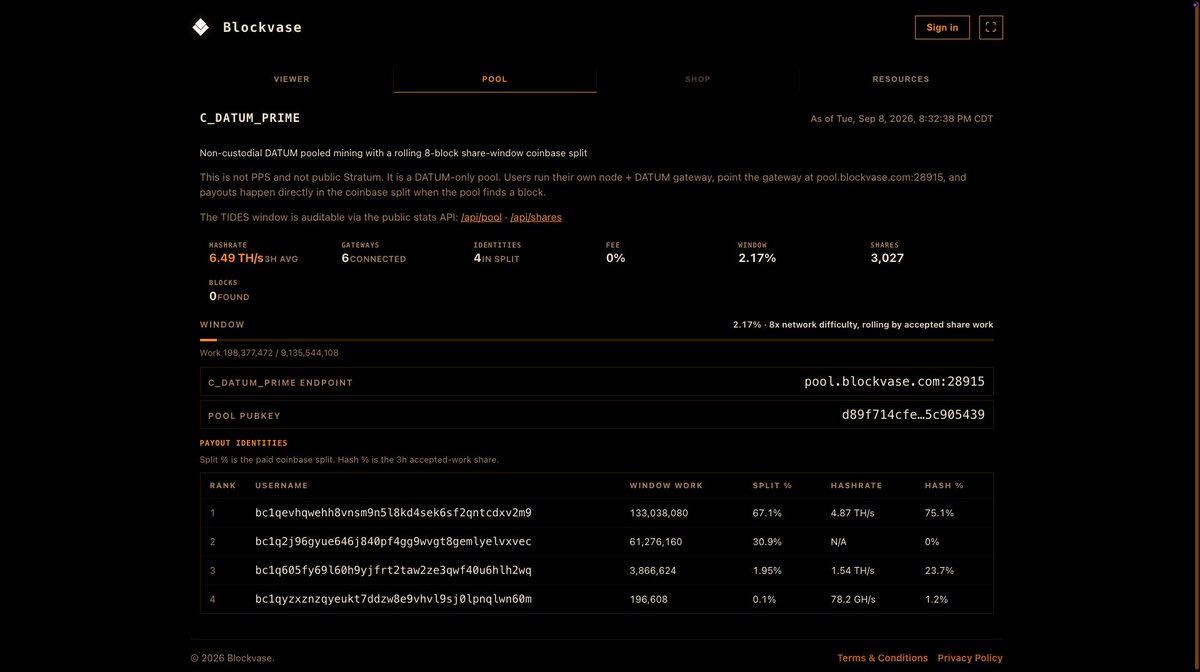Switch to the Pool tab

[x=495, y=79]
